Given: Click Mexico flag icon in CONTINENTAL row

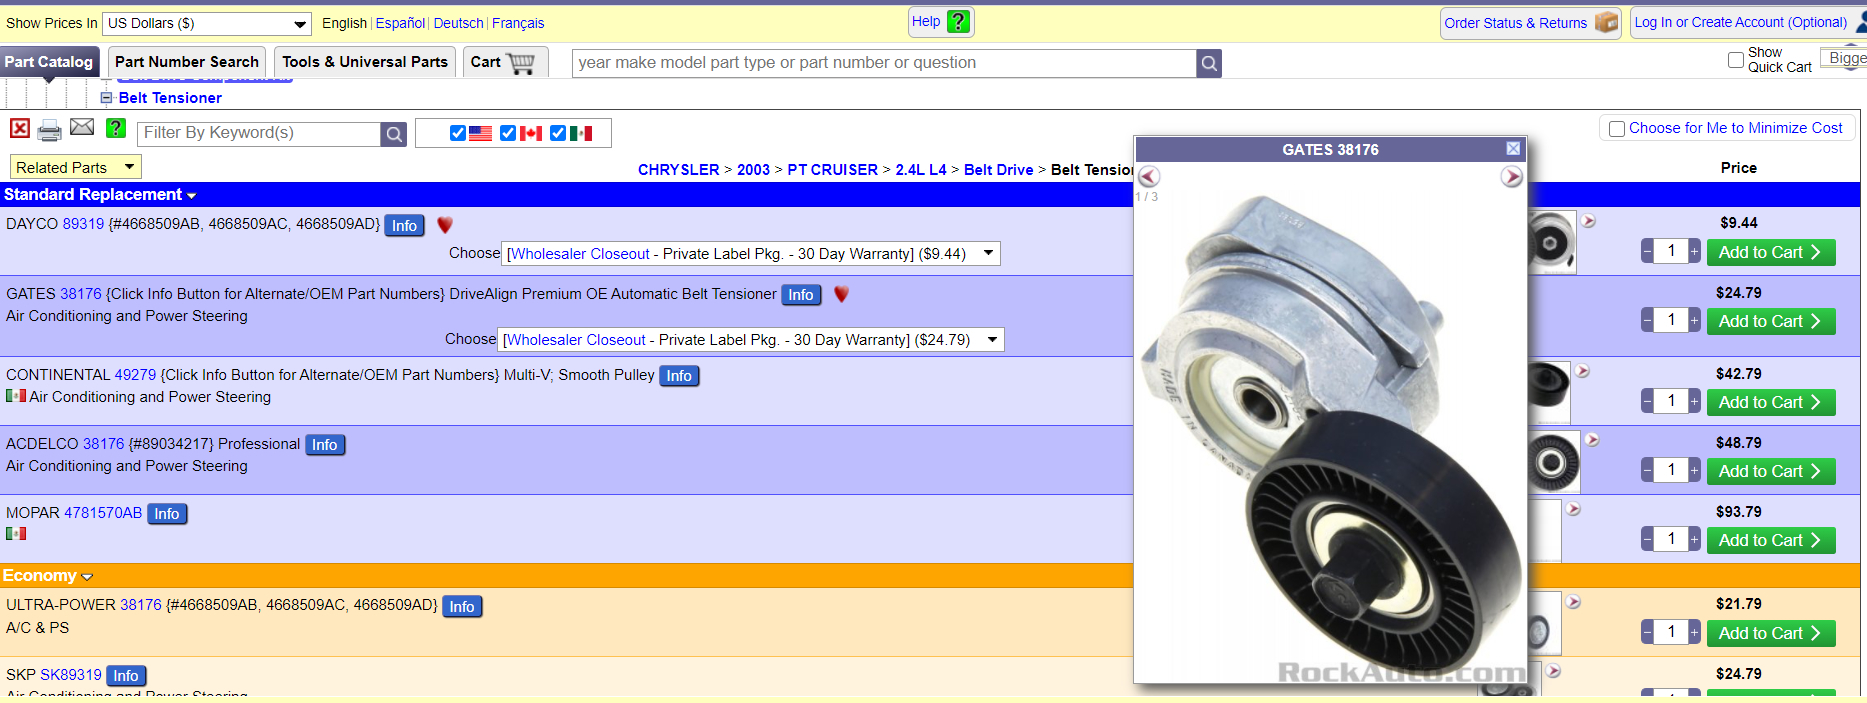Looking at the screenshot, I should (16, 396).
